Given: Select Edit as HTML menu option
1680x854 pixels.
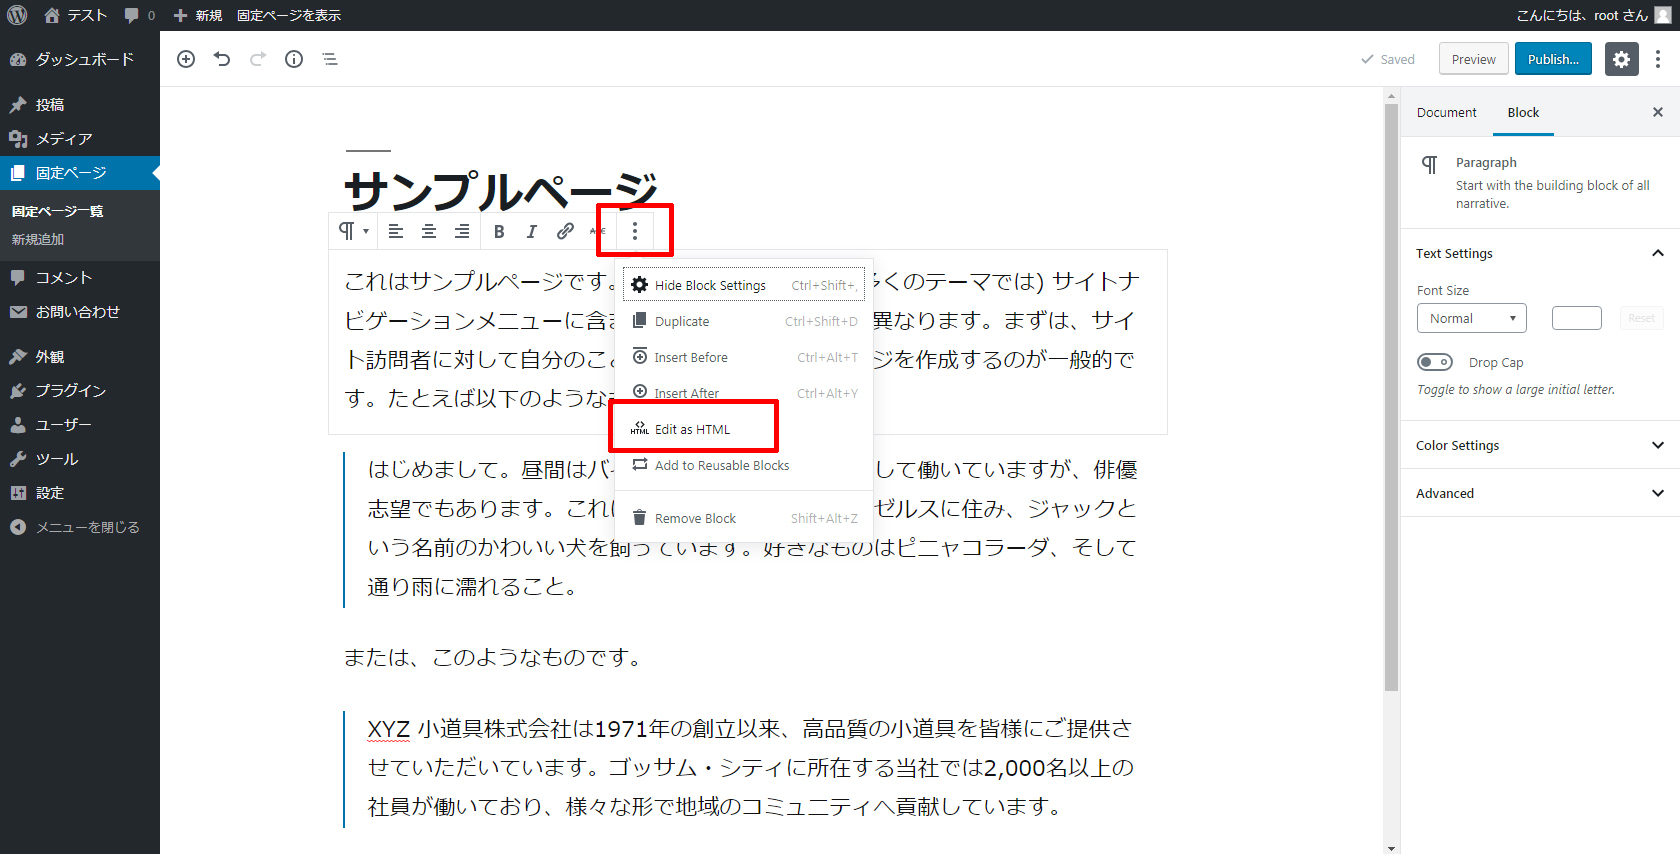Looking at the screenshot, I should coord(692,429).
